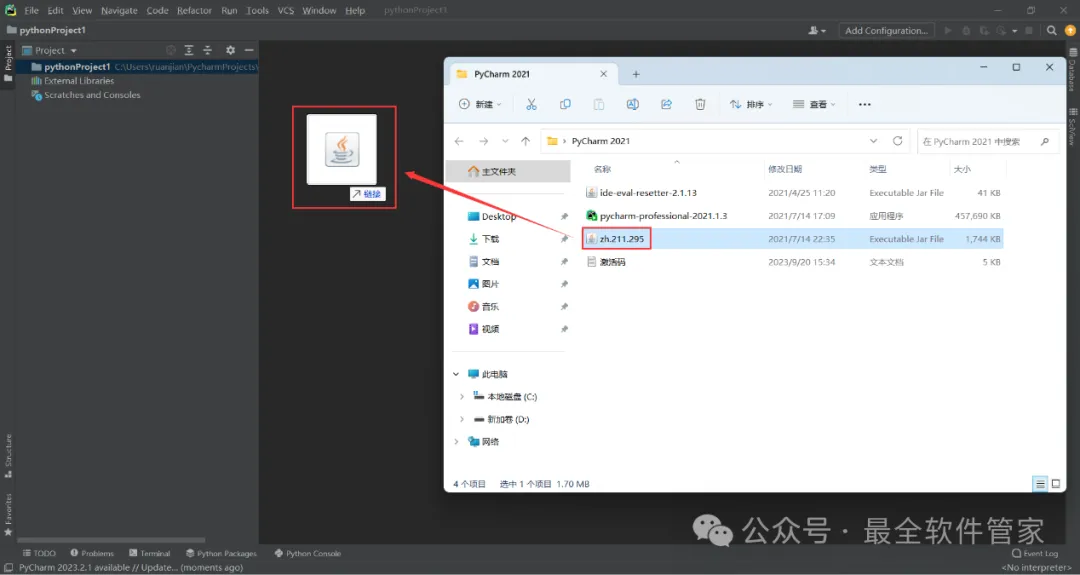Image resolution: width=1080 pixels, height=575 pixels.
Task: Open the File menu in PyCharm
Action: [32, 10]
